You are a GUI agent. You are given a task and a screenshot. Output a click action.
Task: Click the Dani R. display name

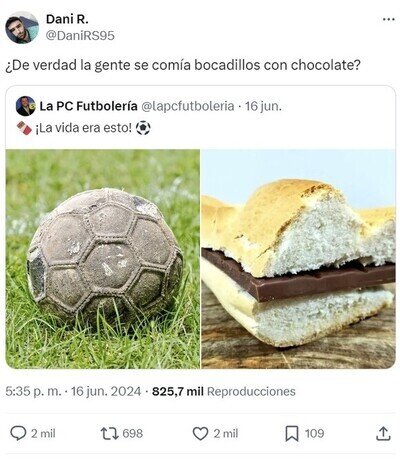(67, 19)
